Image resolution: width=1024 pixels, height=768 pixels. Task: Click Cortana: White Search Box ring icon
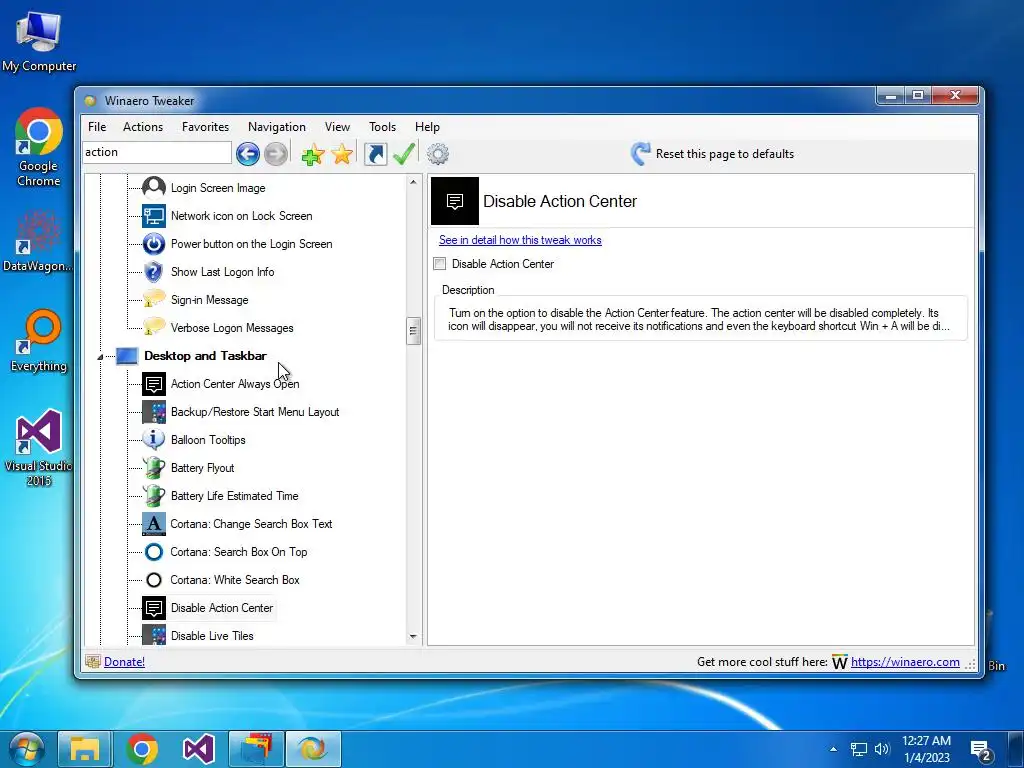[x=154, y=580]
